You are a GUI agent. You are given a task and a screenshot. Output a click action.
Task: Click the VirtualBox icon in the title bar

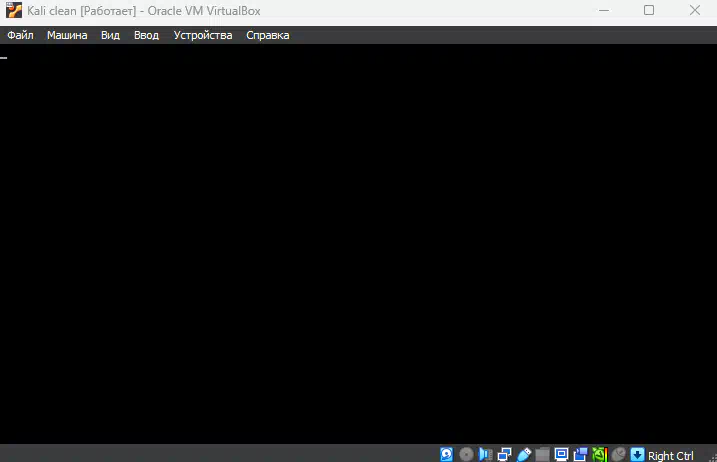click(x=14, y=10)
